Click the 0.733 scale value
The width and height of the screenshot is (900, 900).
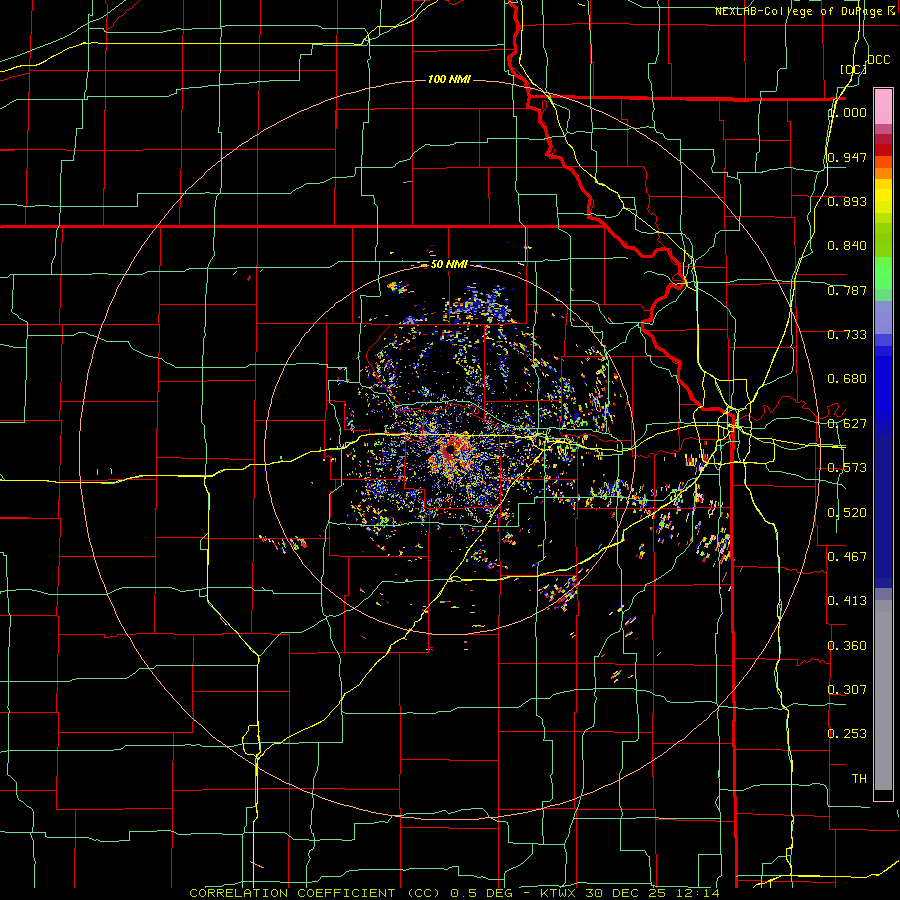[x=847, y=335]
